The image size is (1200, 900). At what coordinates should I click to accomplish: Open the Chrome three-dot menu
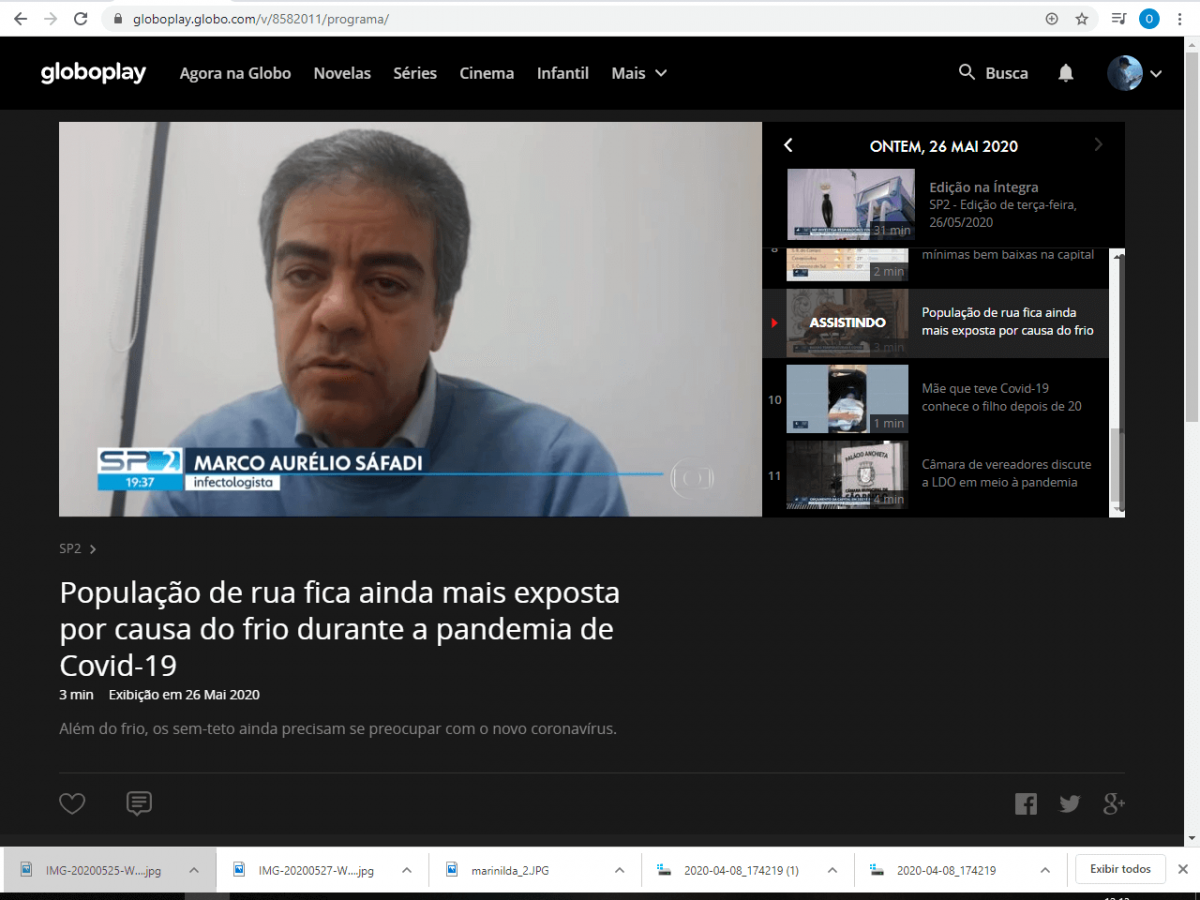click(x=1180, y=19)
